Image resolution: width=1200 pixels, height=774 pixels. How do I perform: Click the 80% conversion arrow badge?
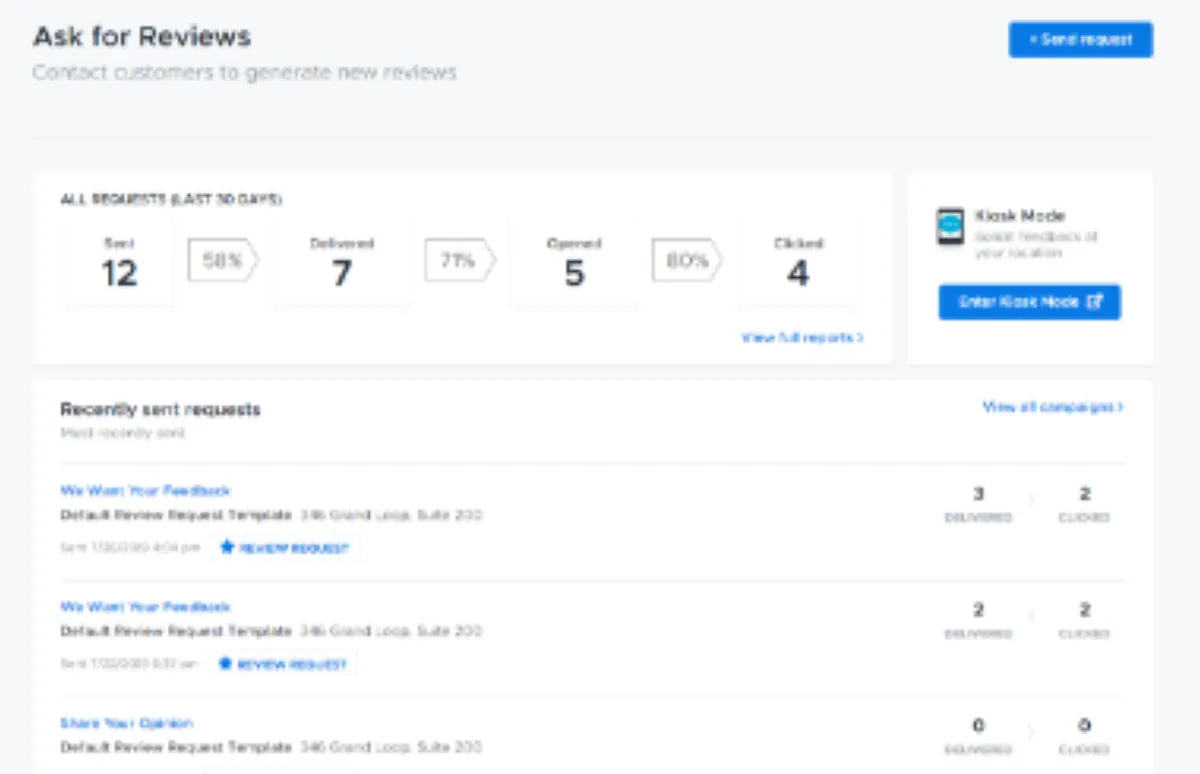687,261
